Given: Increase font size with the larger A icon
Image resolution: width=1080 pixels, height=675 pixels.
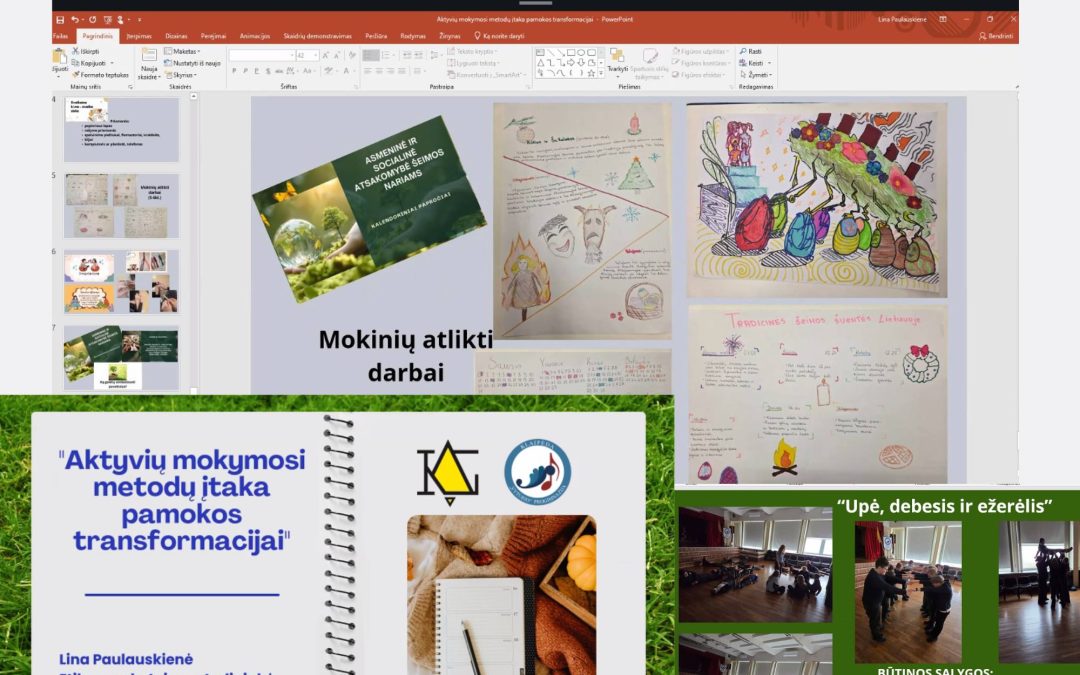Looking at the screenshot, I should click(326, 55).
